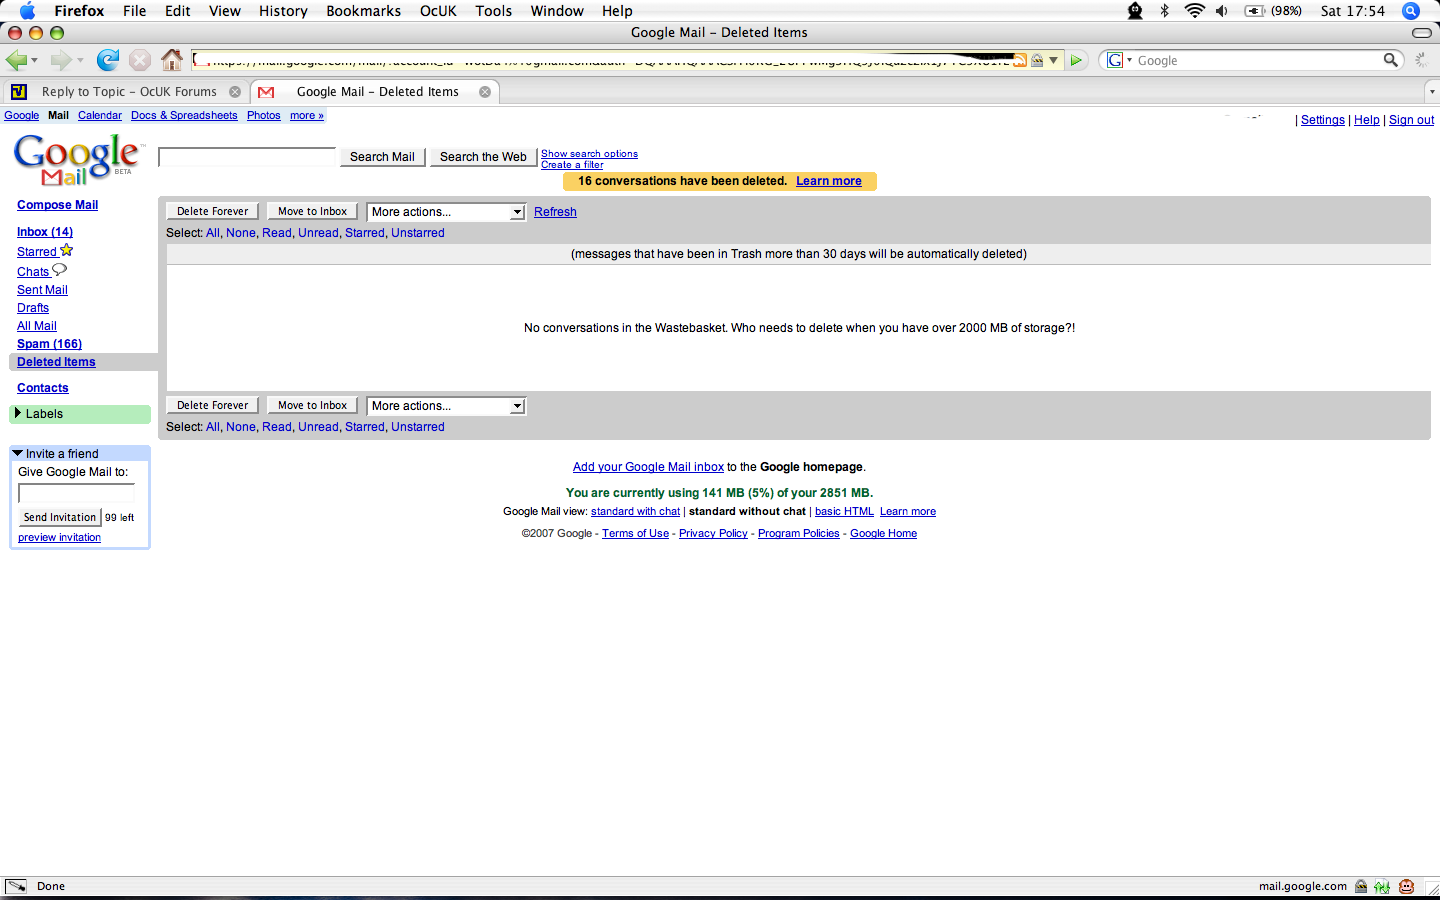The width and height of the screenshot is (1440, 900).
Task: Open Spotlight search in the menu bar
Action: pyautogui.click(x=1411, y=11)
